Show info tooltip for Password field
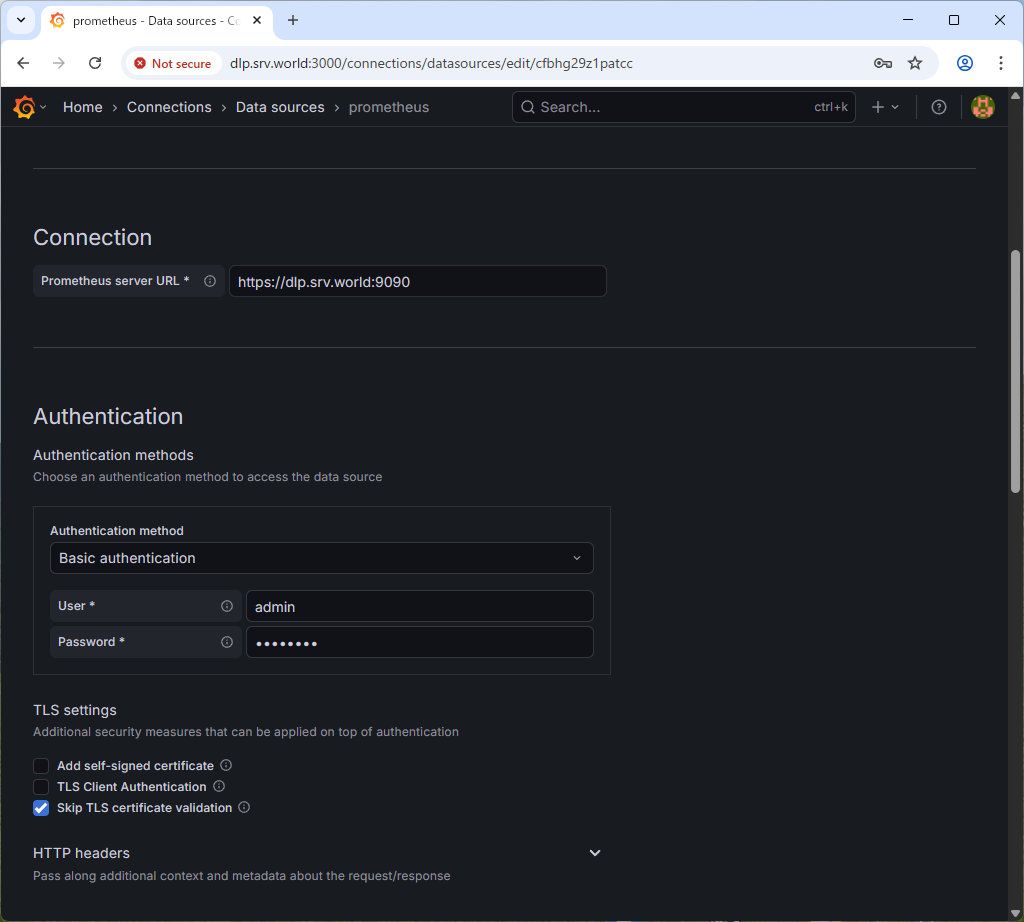This screenshot has height=922, width=1024. 227,642
